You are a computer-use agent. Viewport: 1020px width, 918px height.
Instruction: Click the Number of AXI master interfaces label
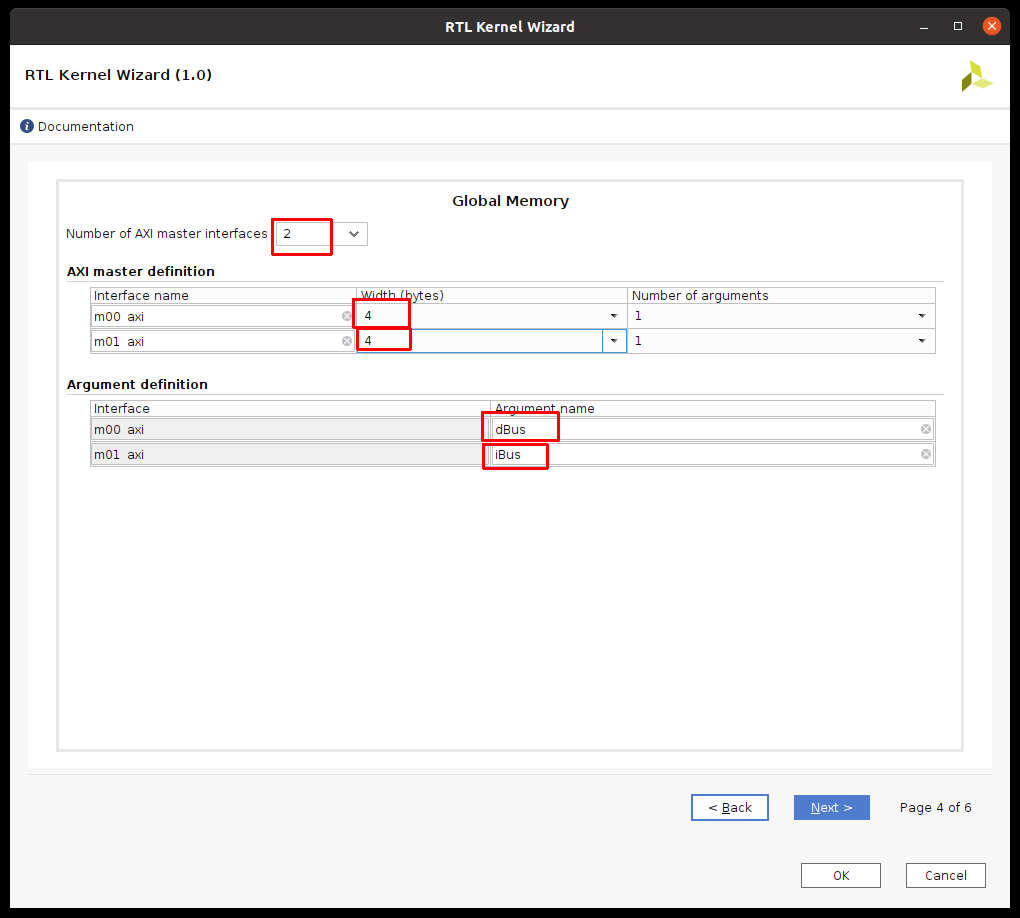point(167,234)
